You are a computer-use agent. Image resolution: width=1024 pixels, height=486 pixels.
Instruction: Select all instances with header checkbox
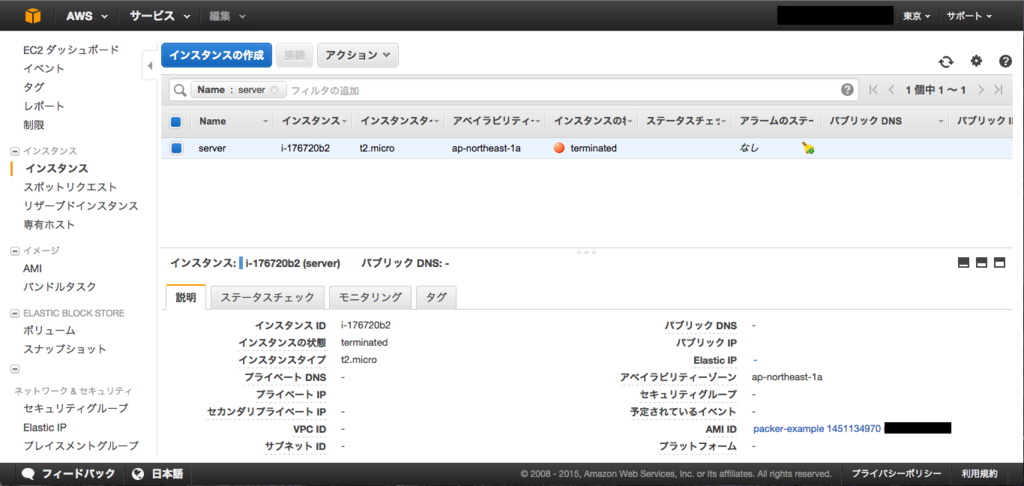[x=176, y=122]
